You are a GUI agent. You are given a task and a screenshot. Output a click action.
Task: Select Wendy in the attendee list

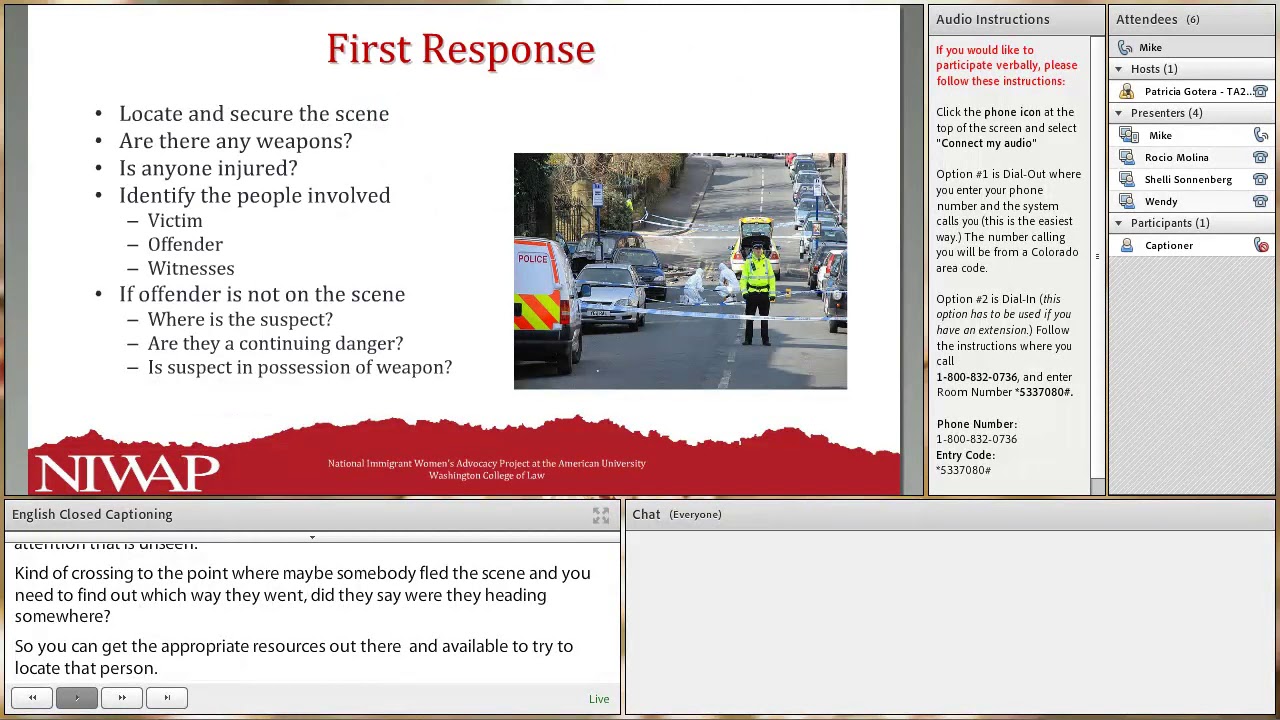[1192, 202]
